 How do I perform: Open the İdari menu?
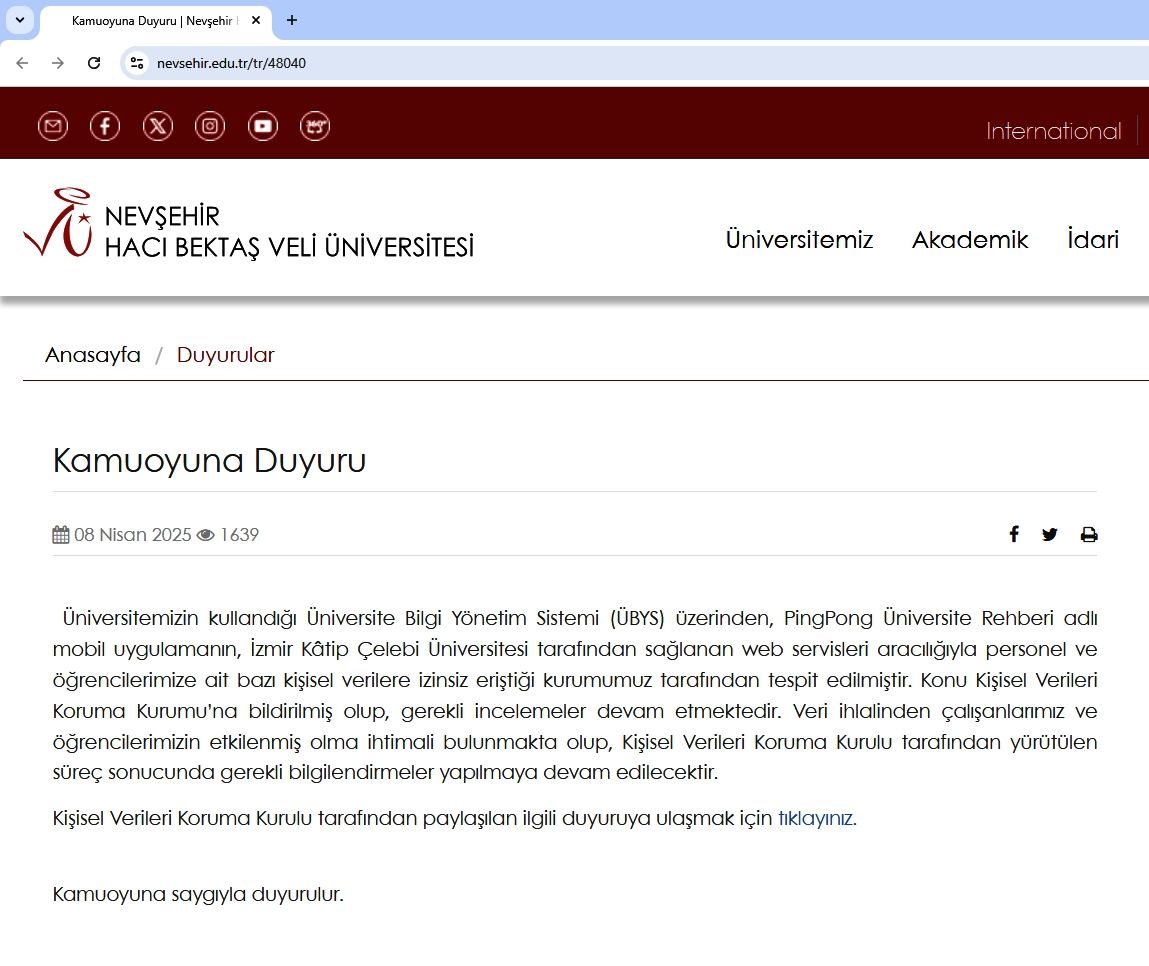(1092, 240)
